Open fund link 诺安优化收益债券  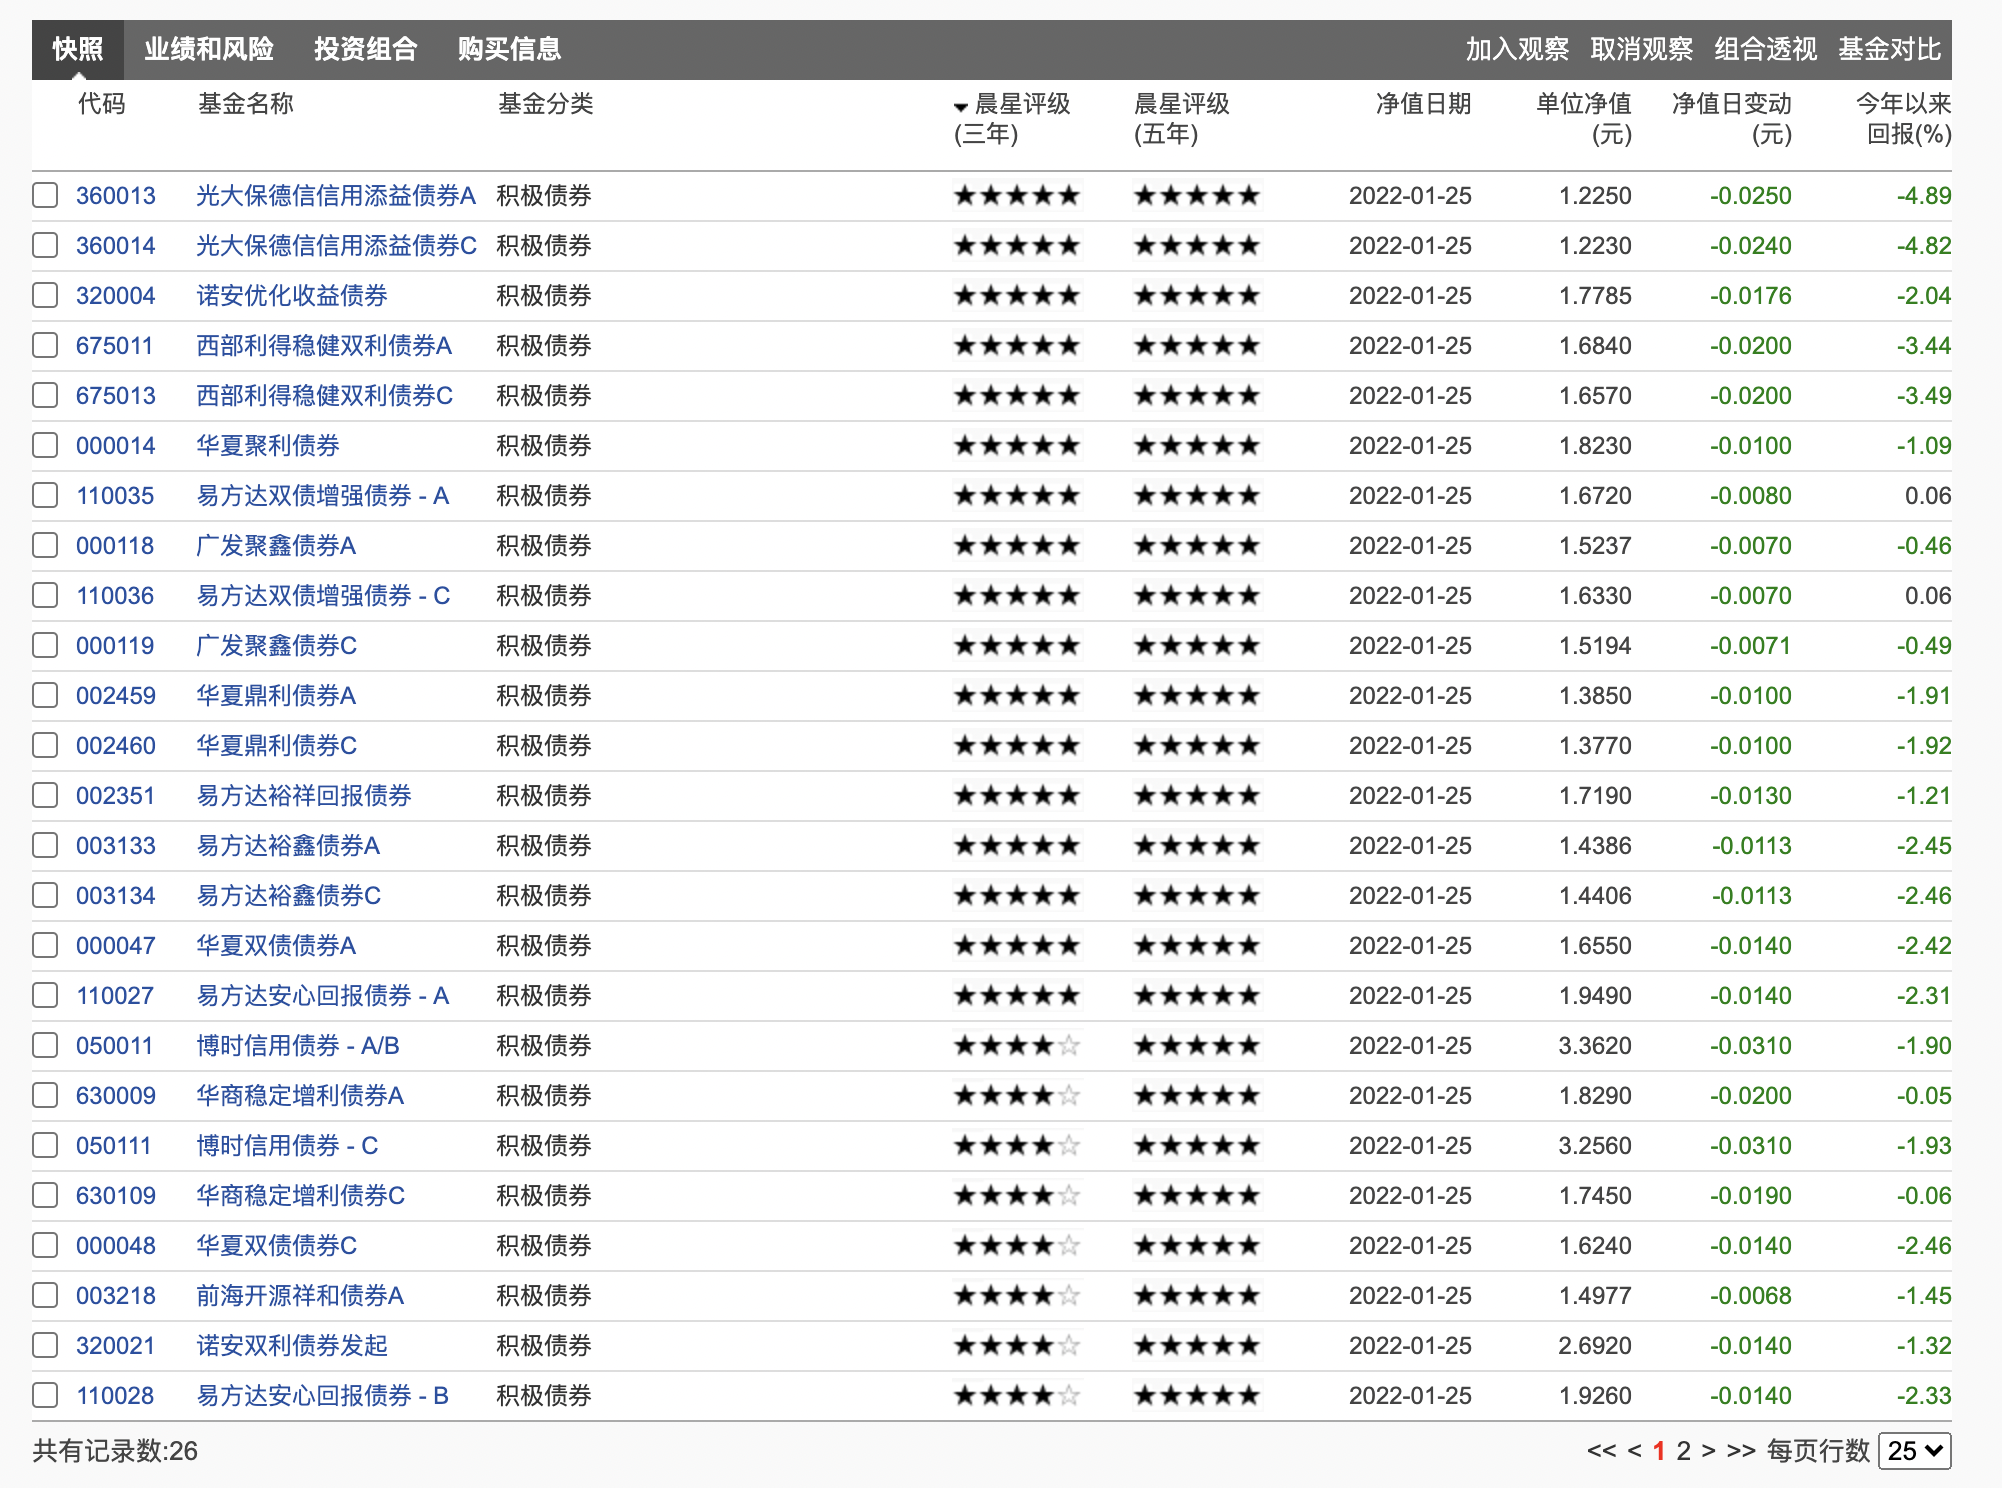coord(291,296)
